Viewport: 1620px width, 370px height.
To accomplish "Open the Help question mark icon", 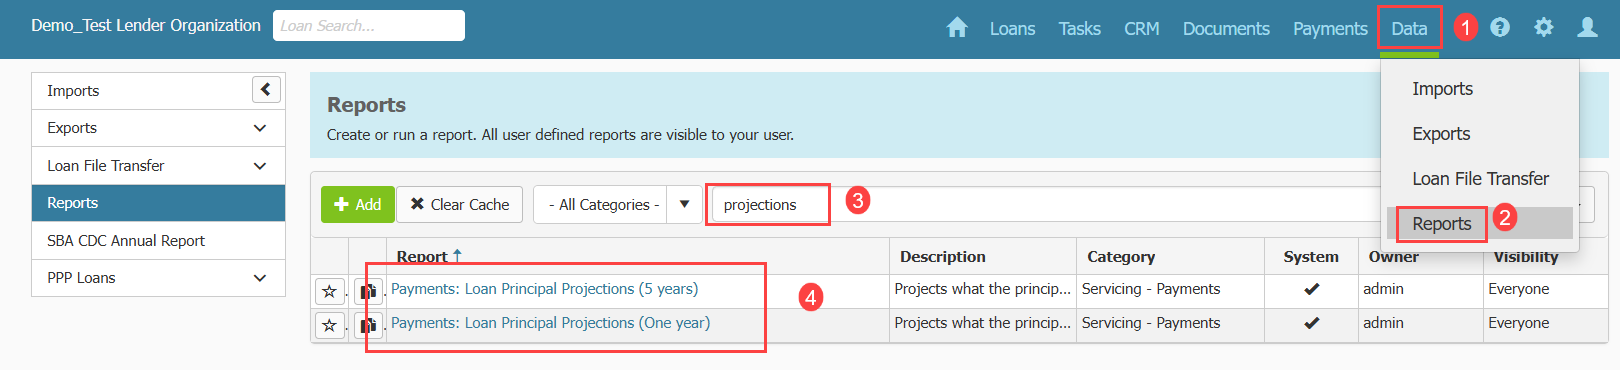I will click(x=1500, y=28).
